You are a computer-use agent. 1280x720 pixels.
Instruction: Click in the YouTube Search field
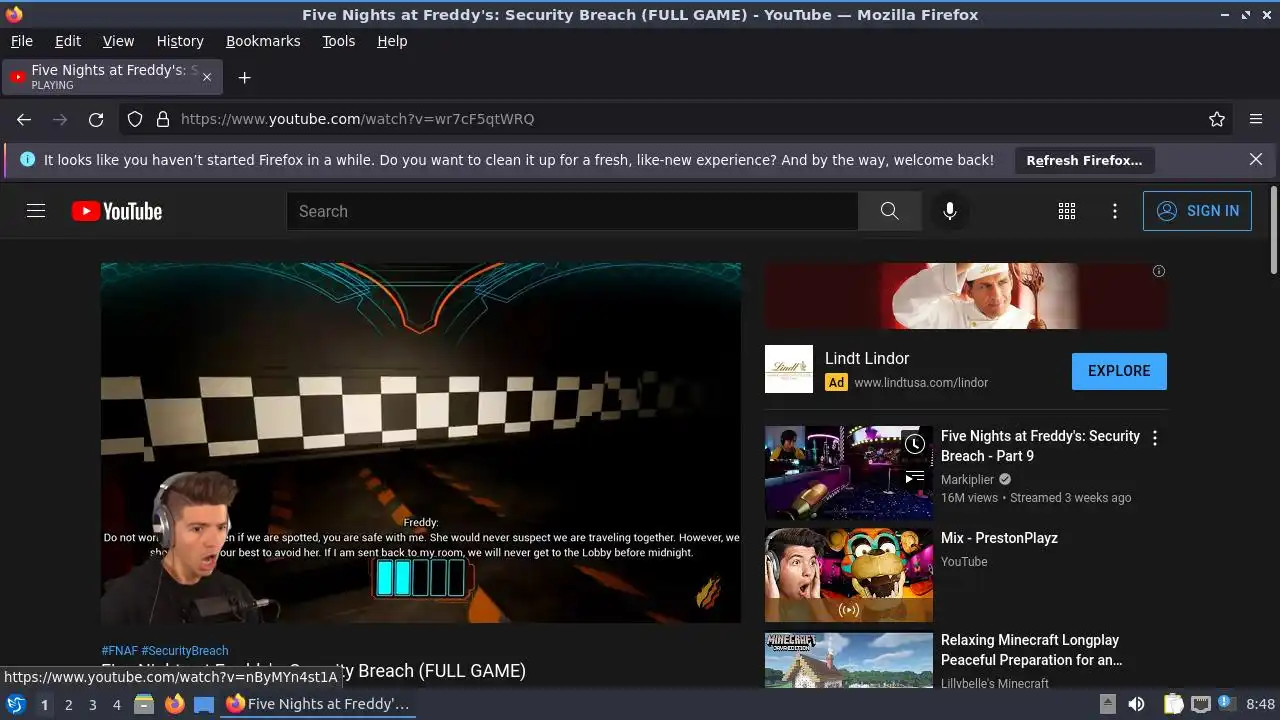[573, 211]
